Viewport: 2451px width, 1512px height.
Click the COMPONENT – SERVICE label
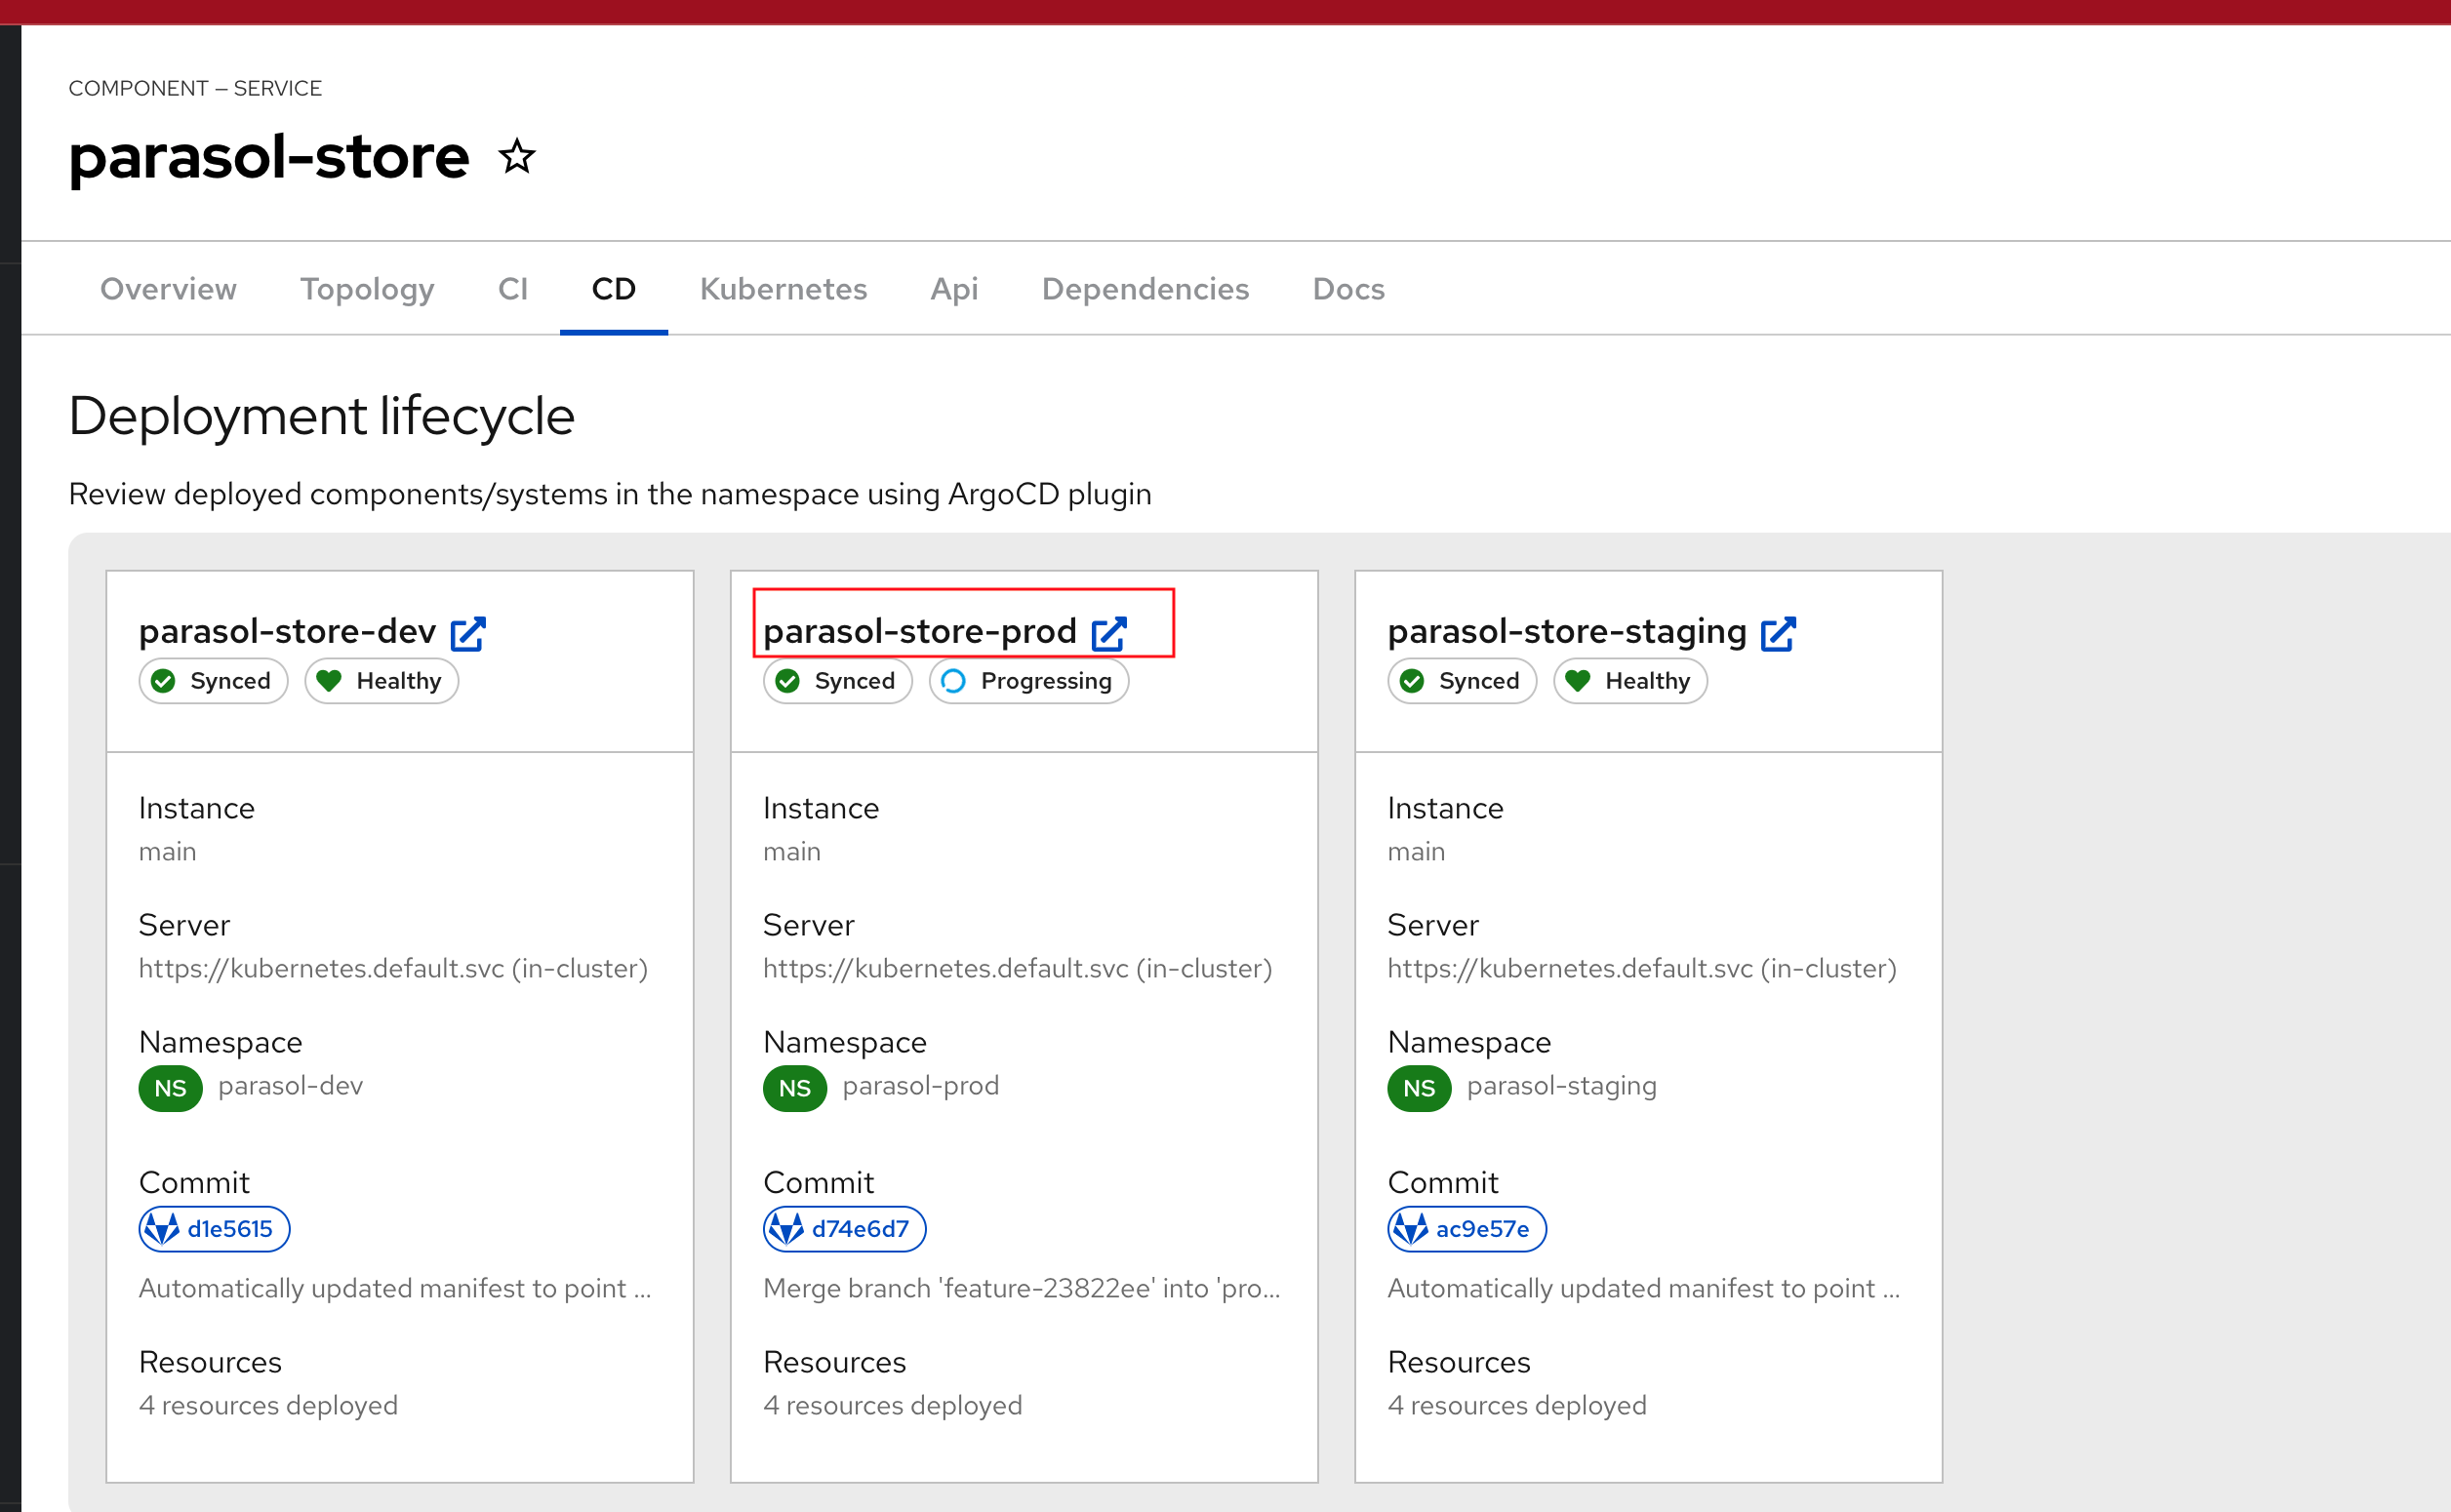pos(195,88)
